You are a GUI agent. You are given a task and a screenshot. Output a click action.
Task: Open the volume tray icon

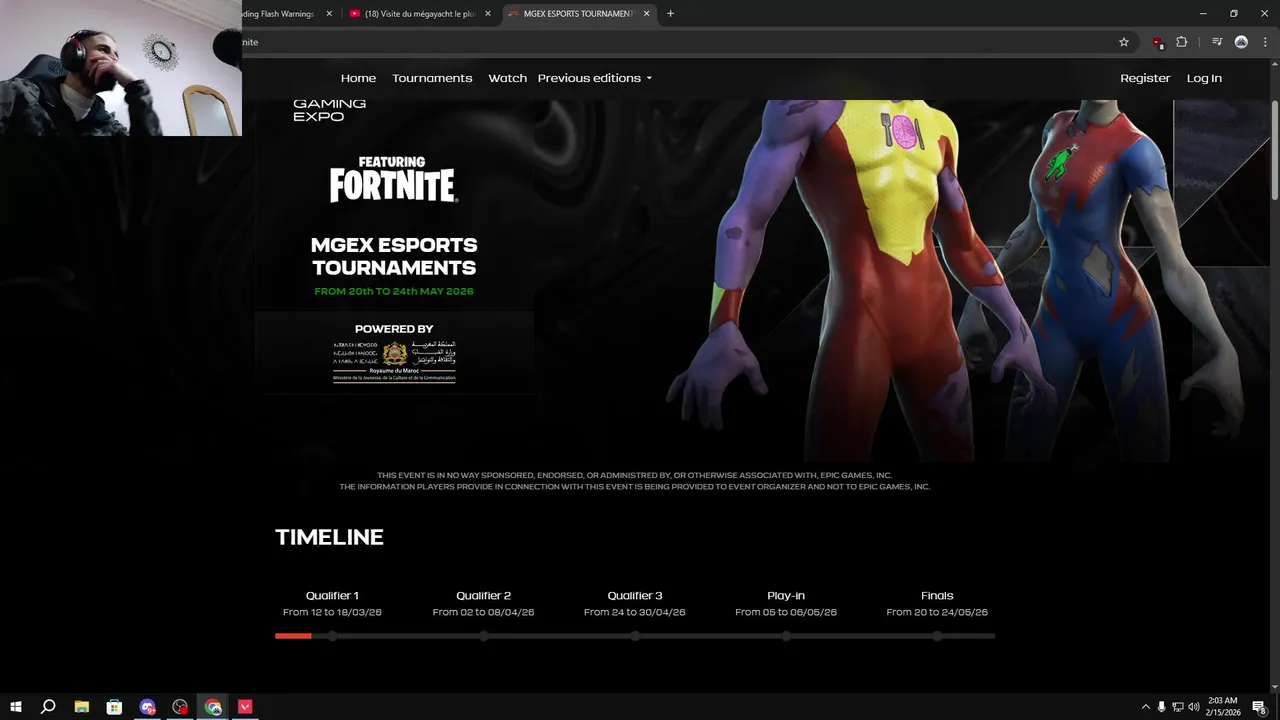point(1193,707)
